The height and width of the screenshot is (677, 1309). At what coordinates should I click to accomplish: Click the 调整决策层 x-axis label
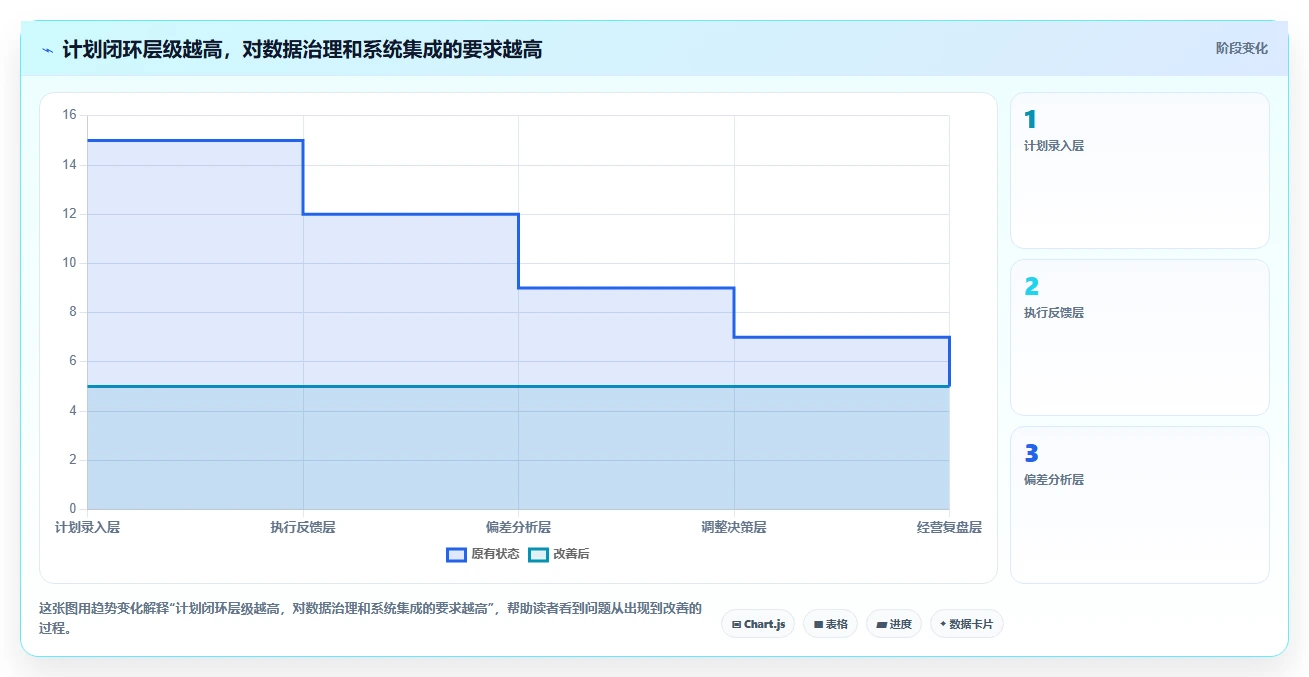tap(734, 527)
